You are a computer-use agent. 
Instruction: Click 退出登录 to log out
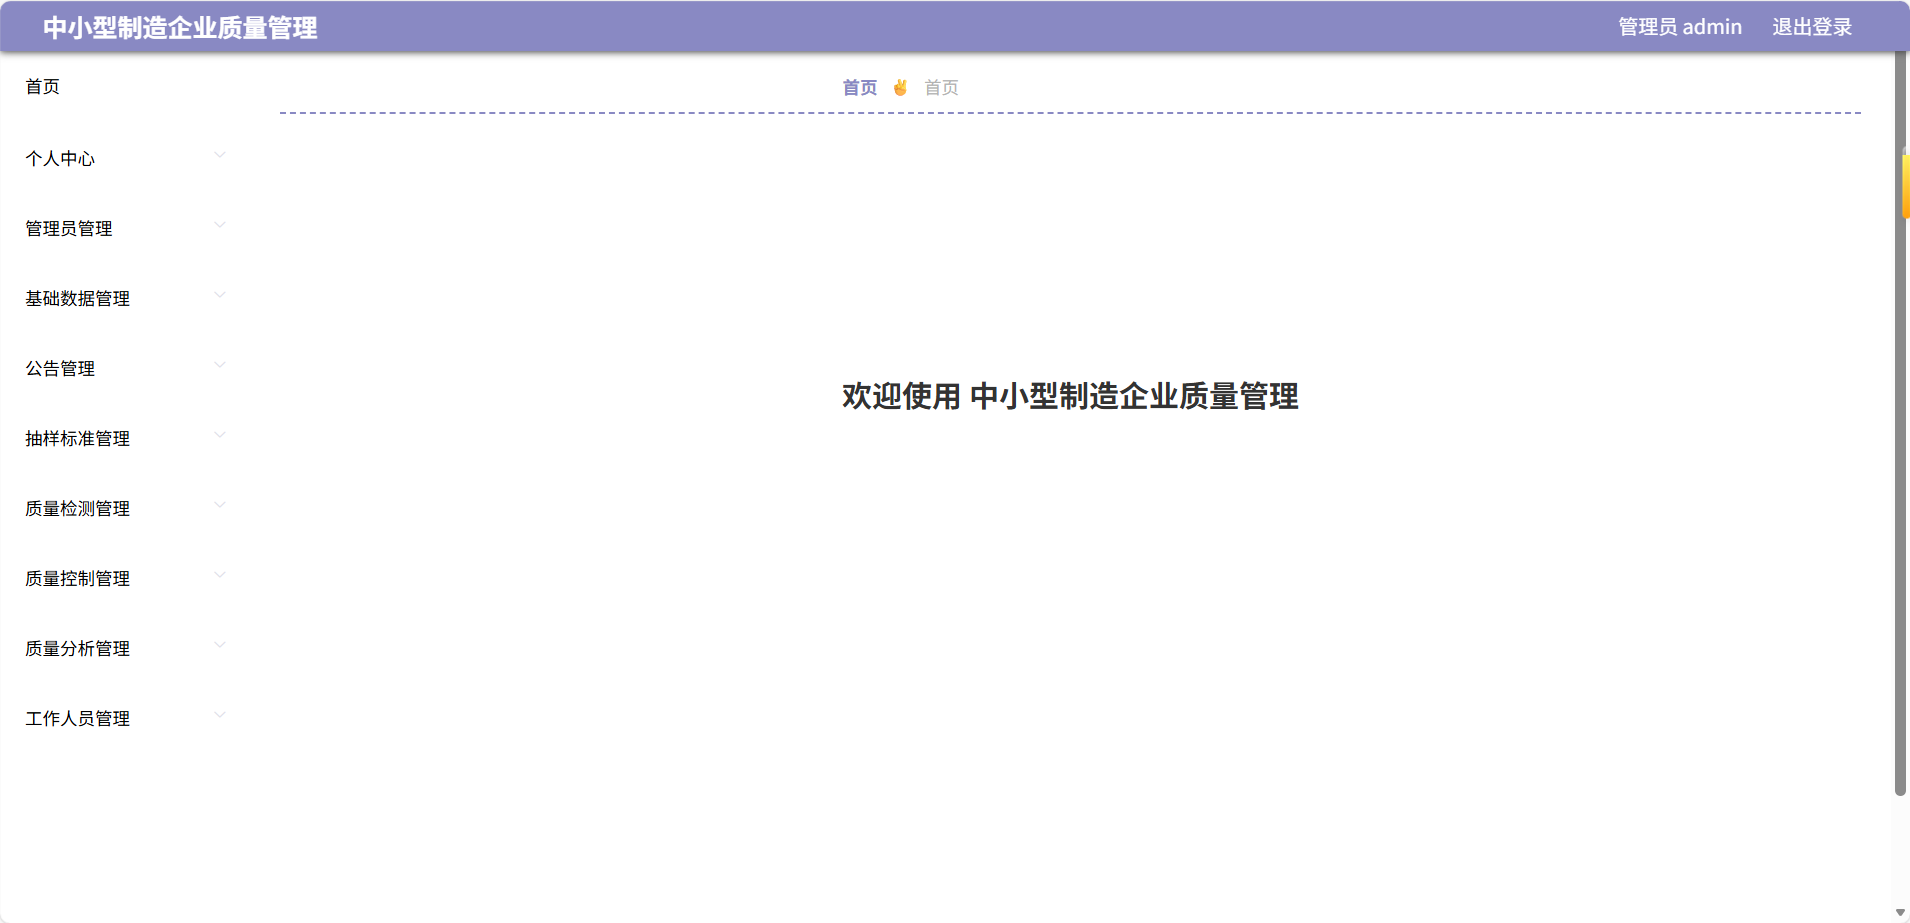[1812, 27]
